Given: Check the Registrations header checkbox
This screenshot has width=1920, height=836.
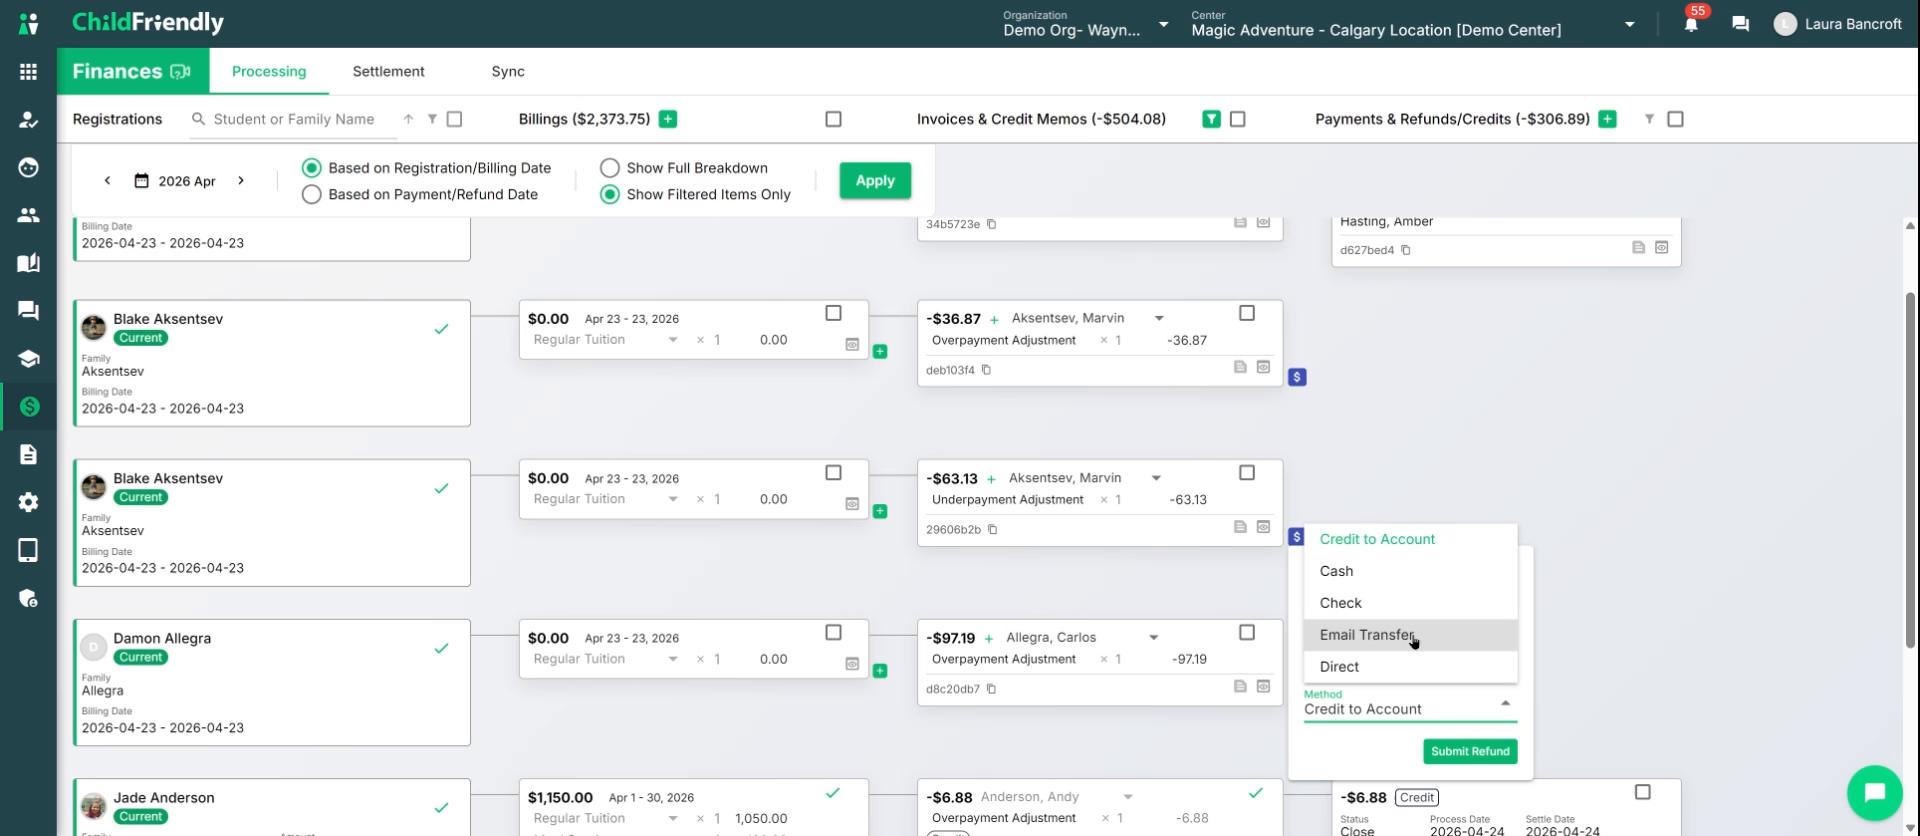Looking at the screenshot, I should (454, 119).
